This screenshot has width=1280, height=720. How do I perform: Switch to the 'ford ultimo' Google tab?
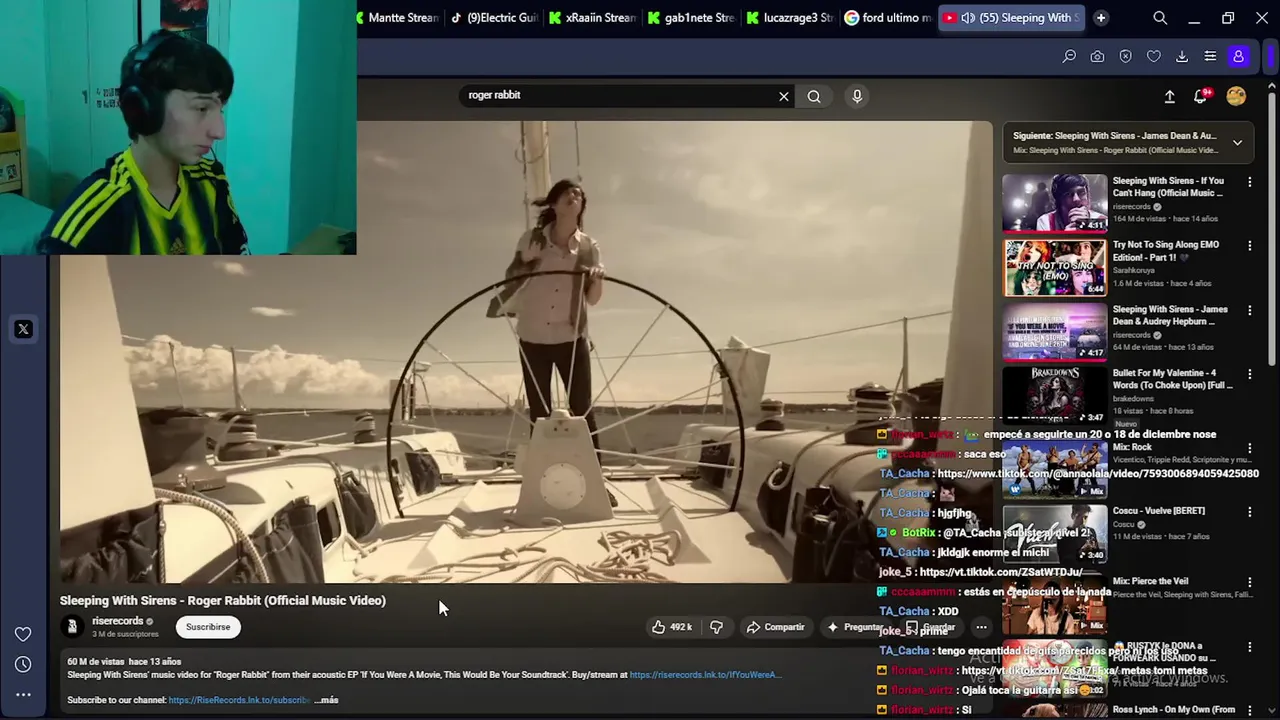tap(887, 18)
